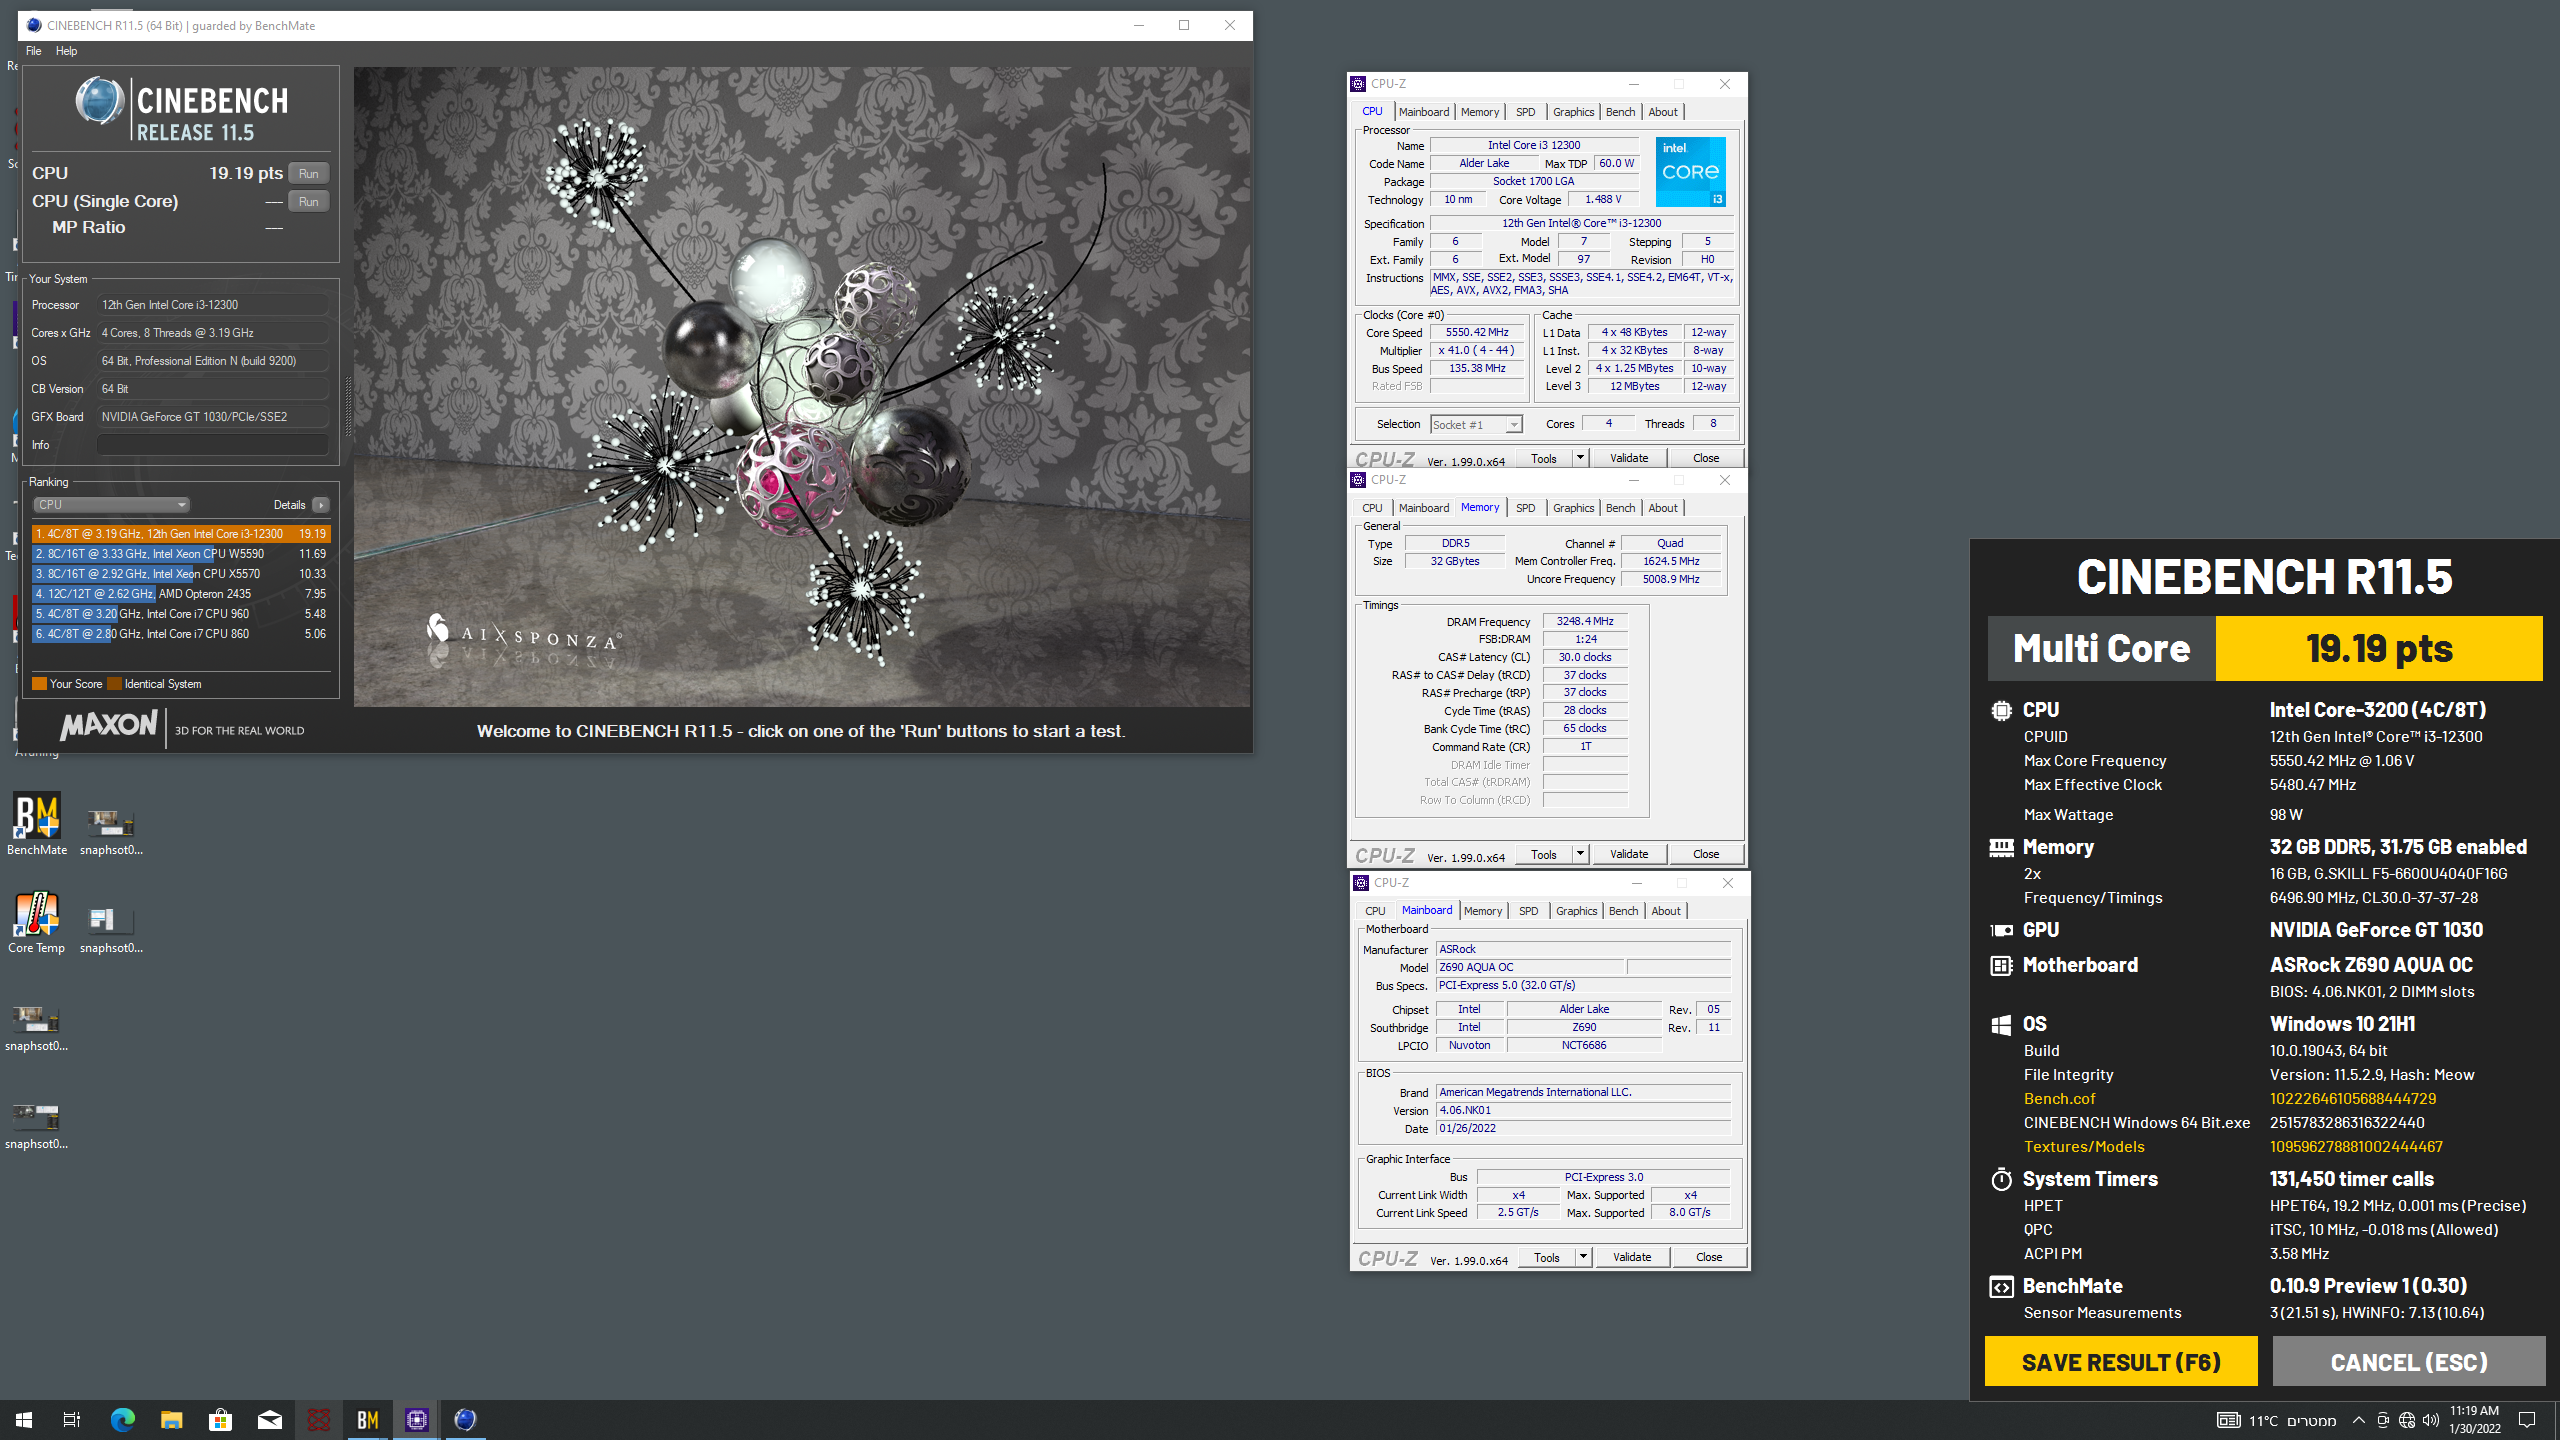Image resolution: width=2560 pixels, height=1440 pixels.
Task: Open the Help menu in Cinebench
Action: tap(66, 51)
